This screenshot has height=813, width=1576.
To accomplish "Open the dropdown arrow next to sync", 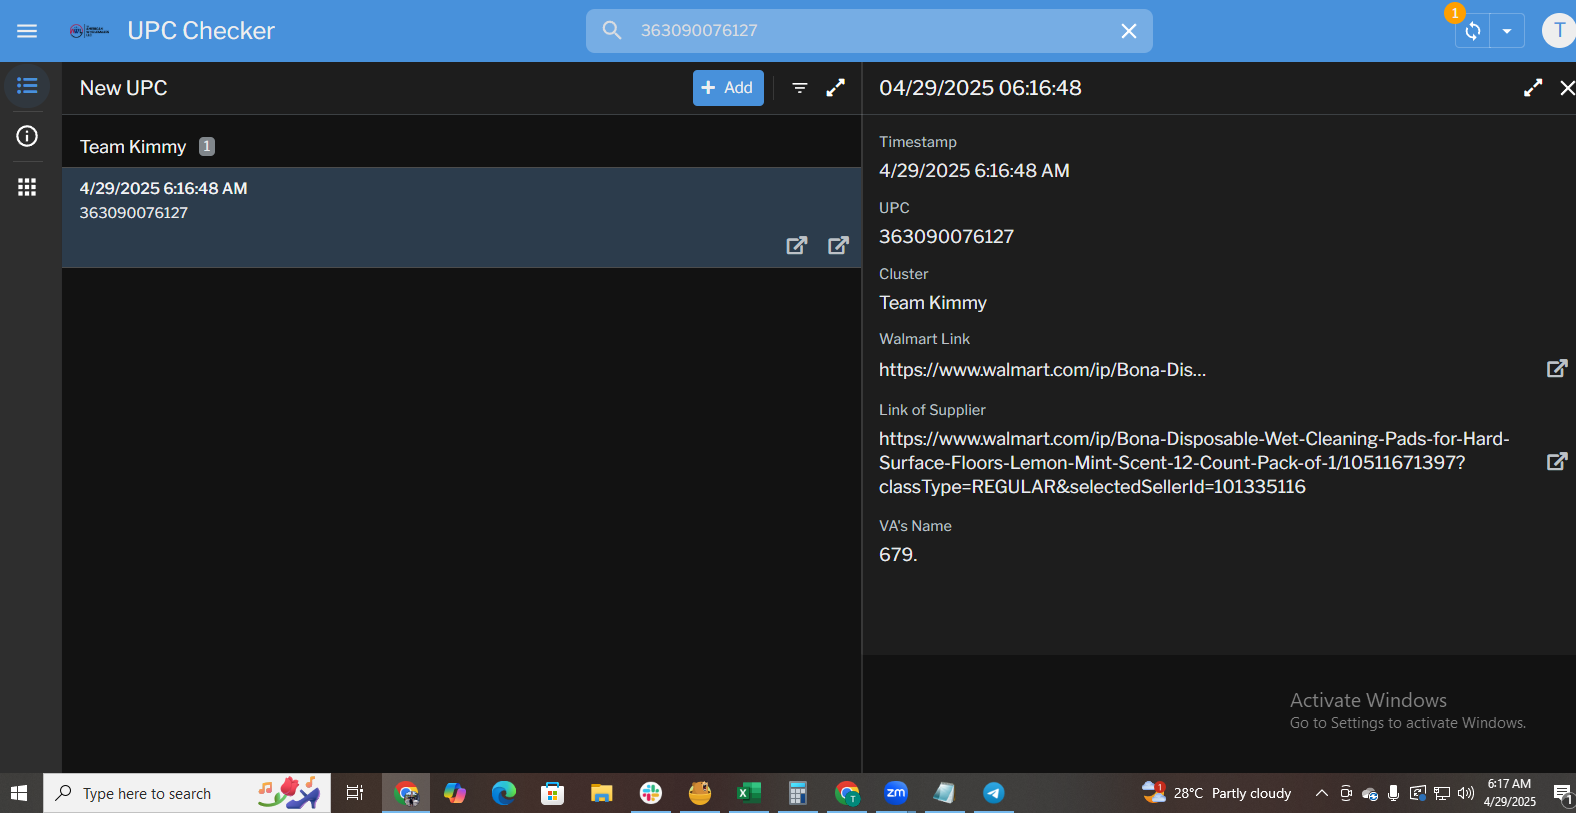I will point(1507,31).
